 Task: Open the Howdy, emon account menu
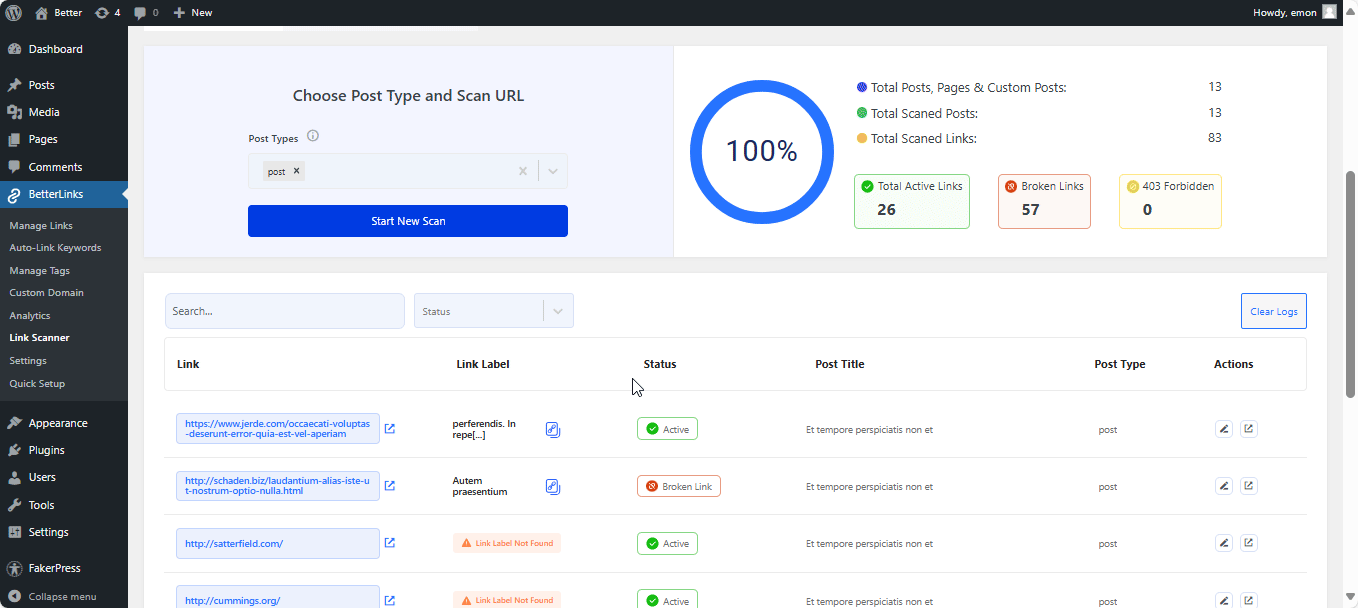point(1285,12)
